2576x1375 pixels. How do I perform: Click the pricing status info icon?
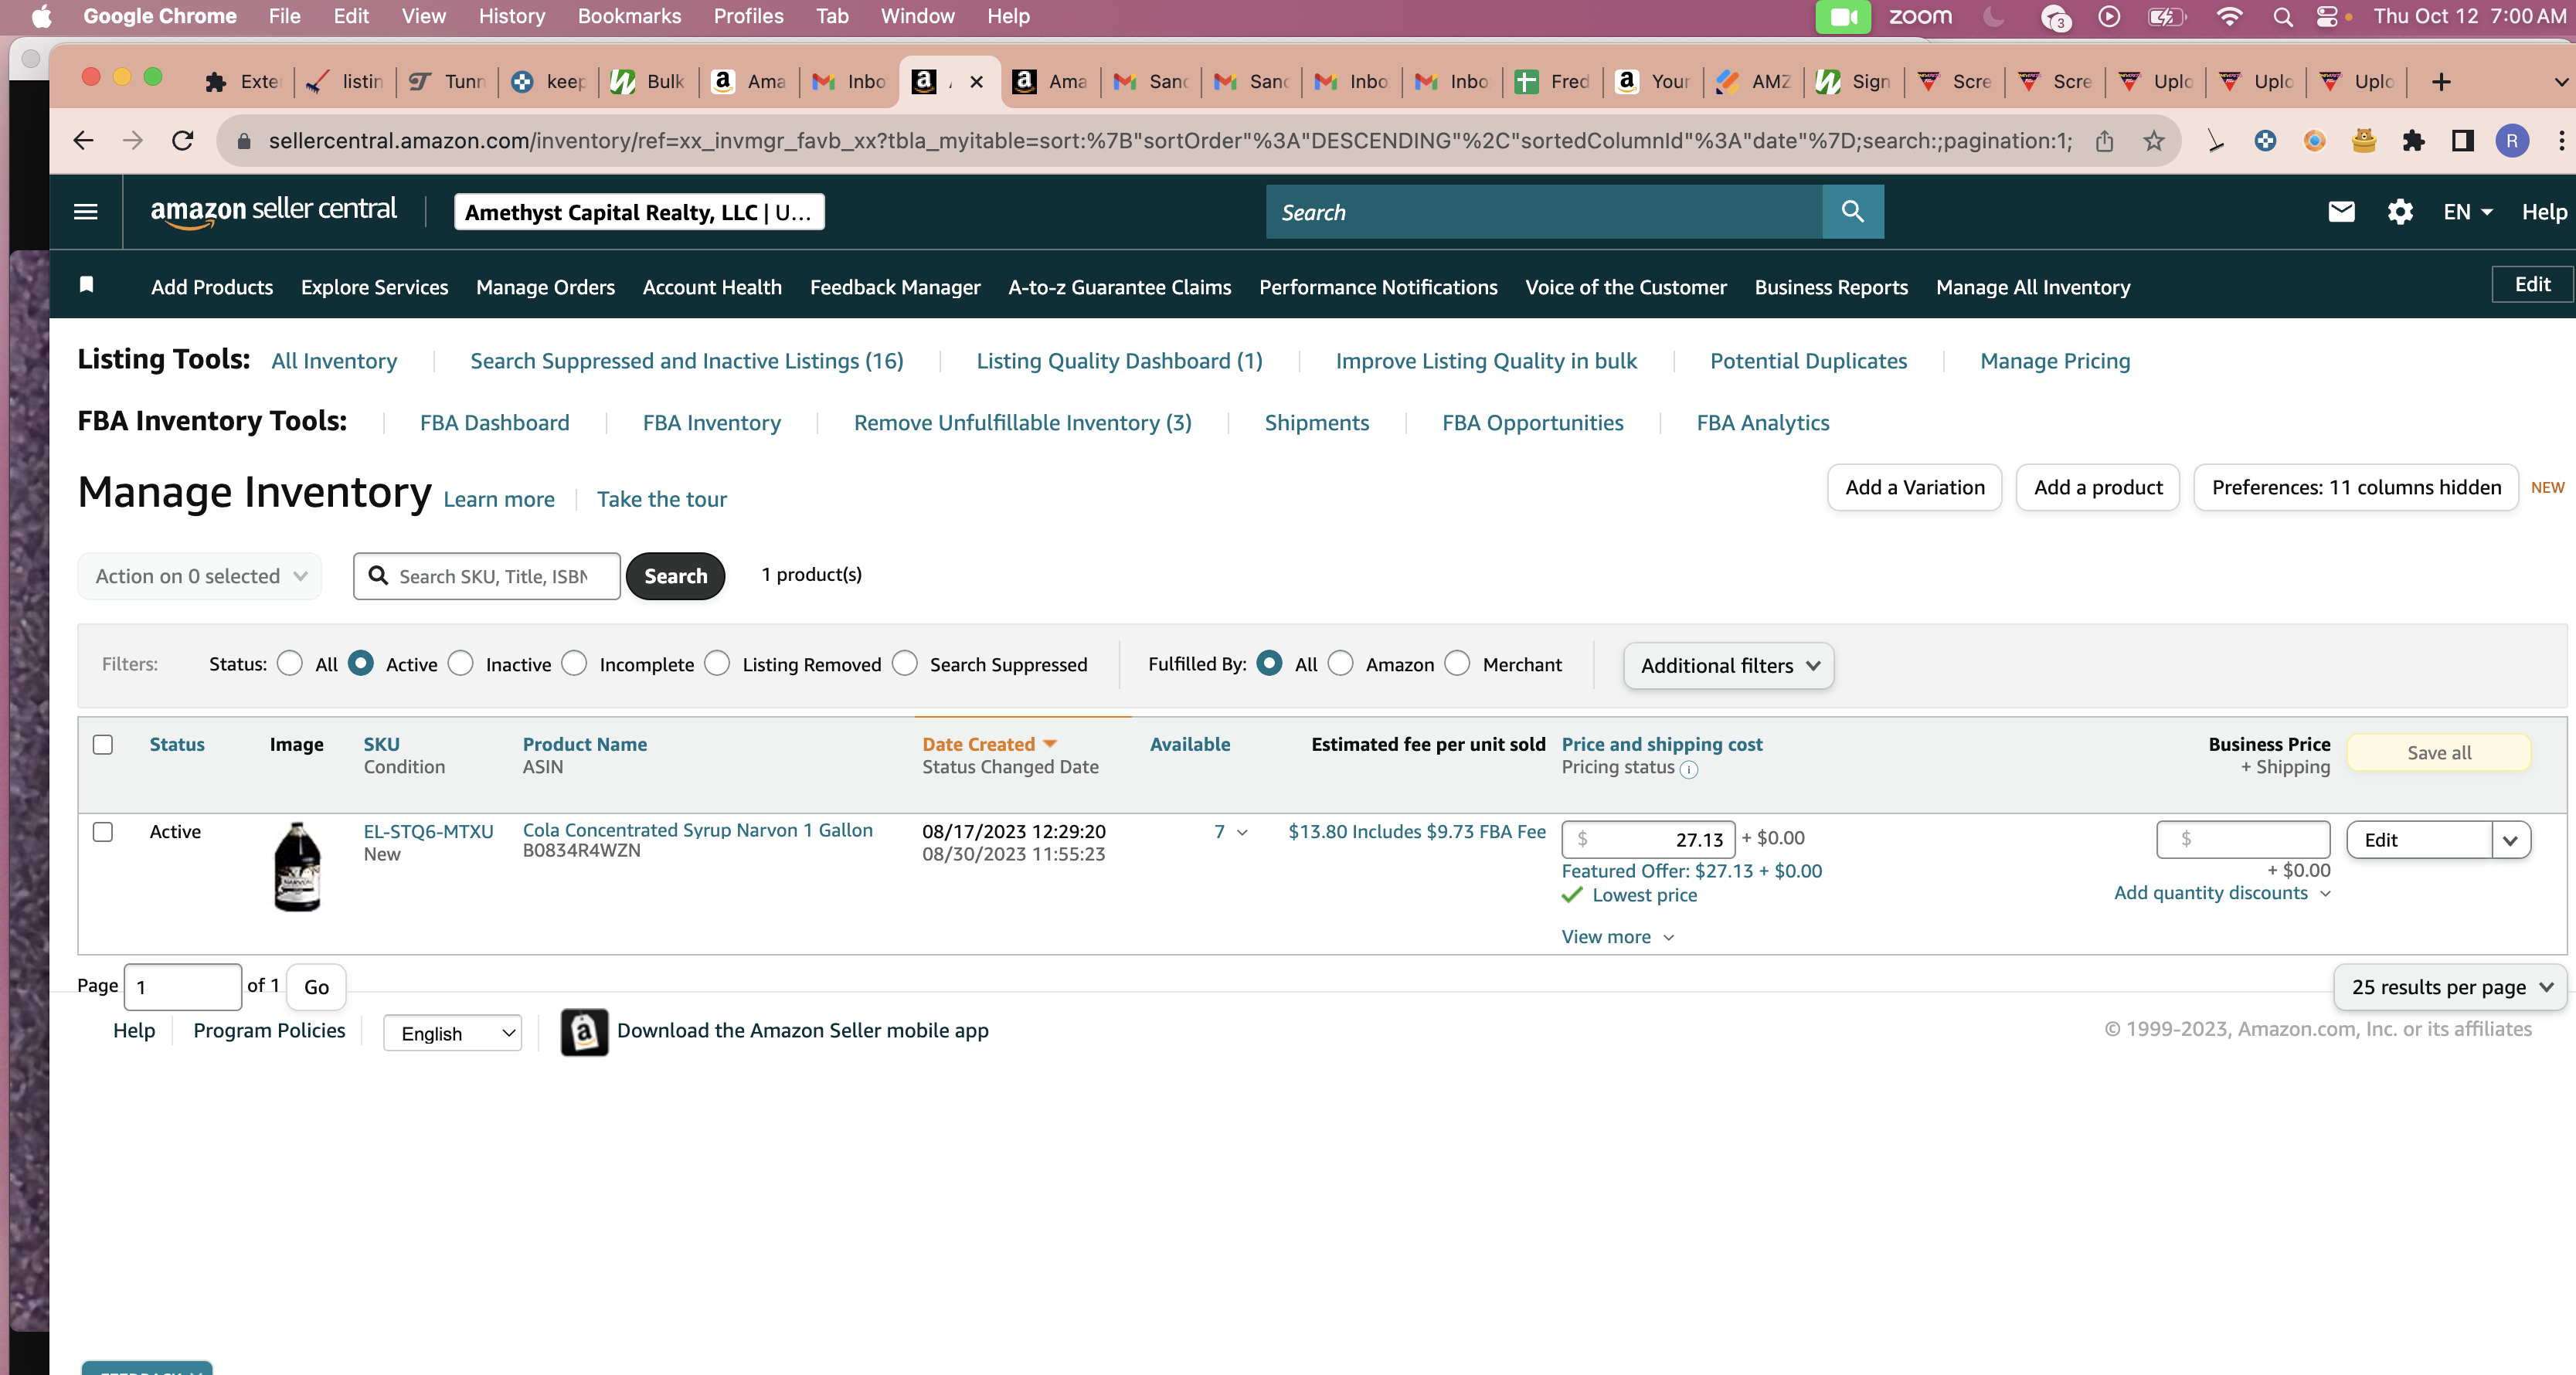(1689, 769)
